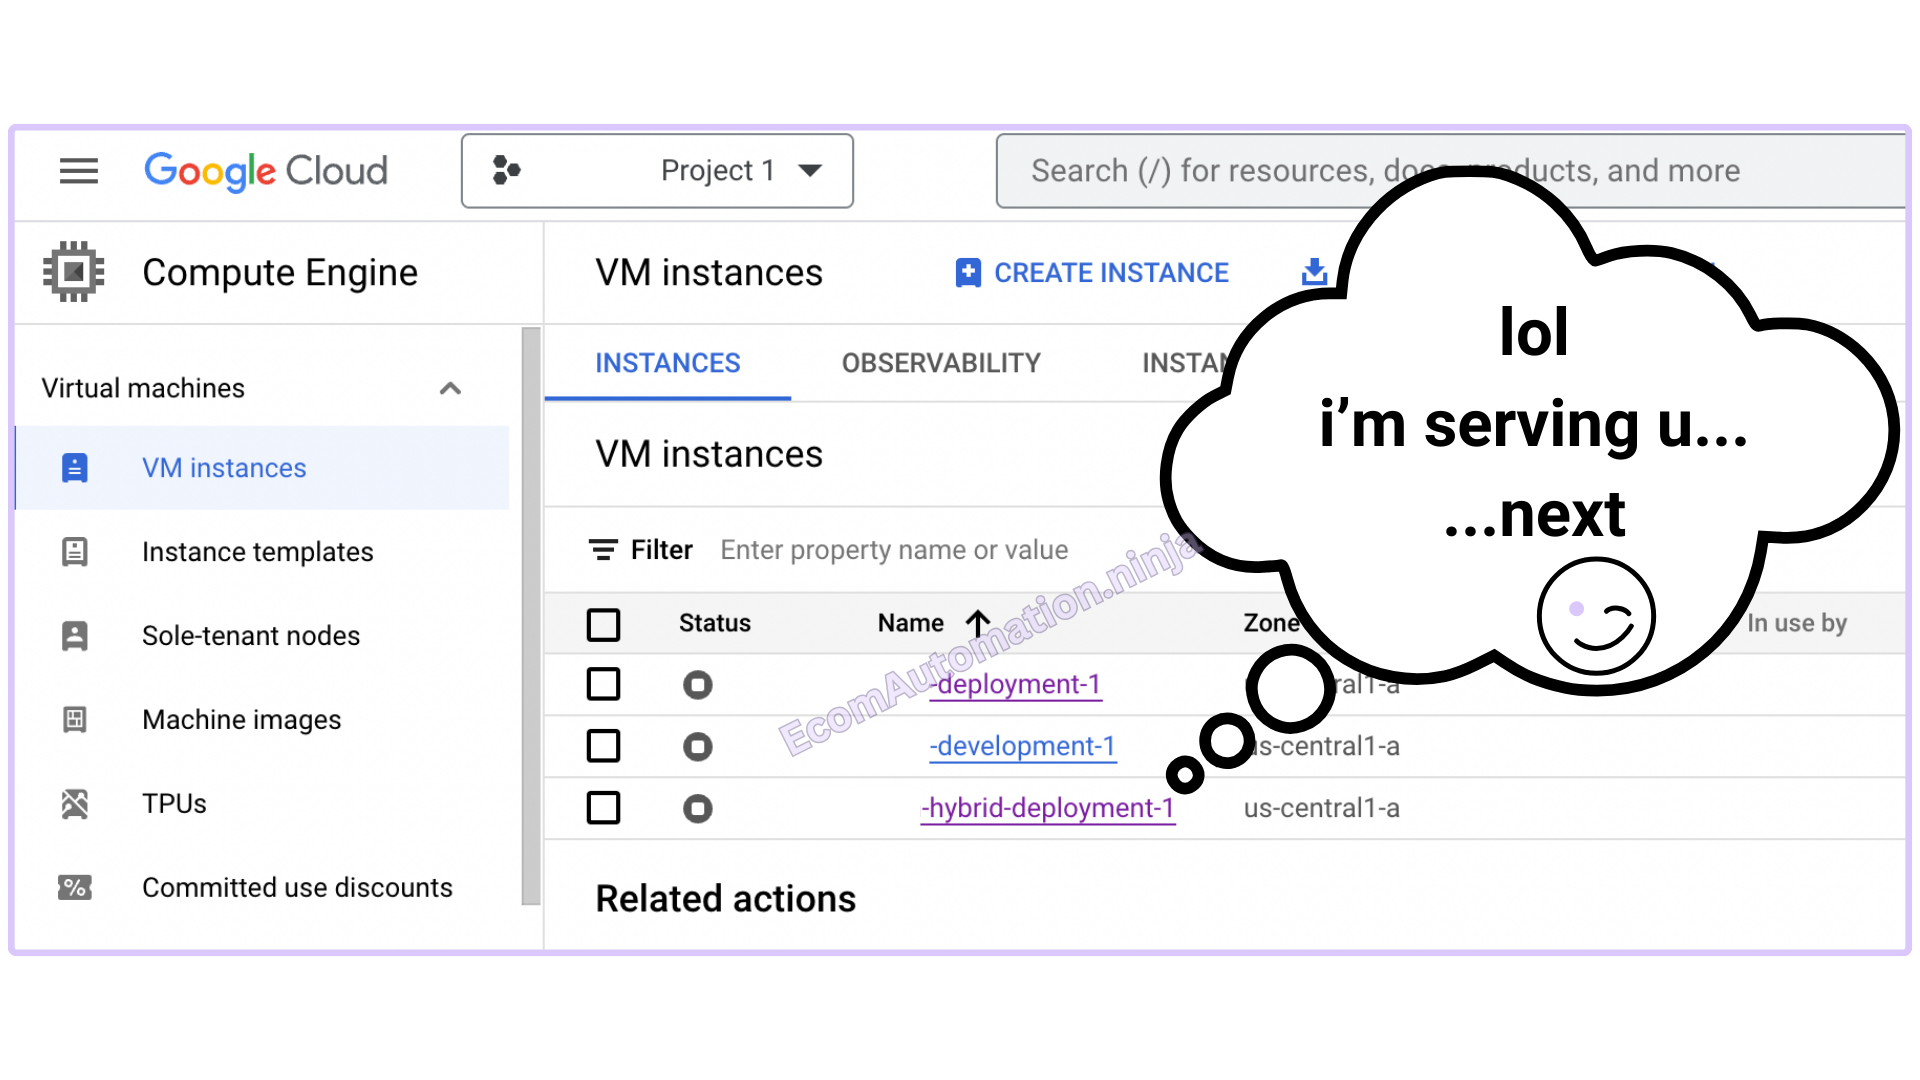Open the TPUs page
The width and height of the screenshot is (1920, 1080).
point(174,804)
